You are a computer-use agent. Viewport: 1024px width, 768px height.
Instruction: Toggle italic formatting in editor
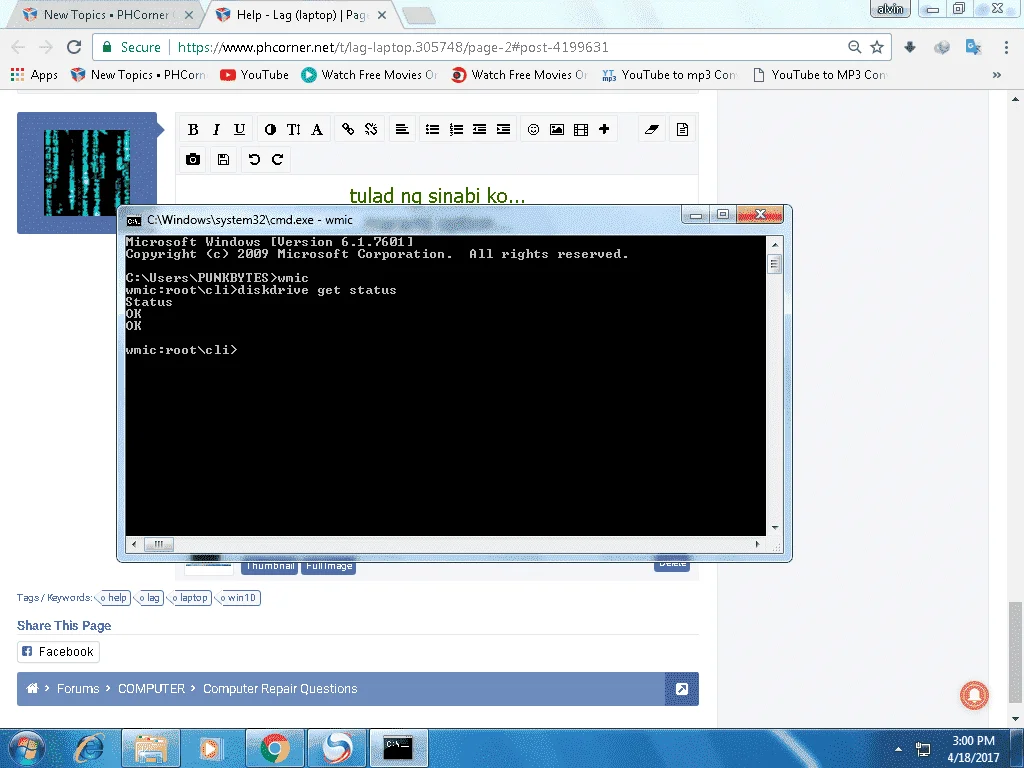click(x=216, y=129)
